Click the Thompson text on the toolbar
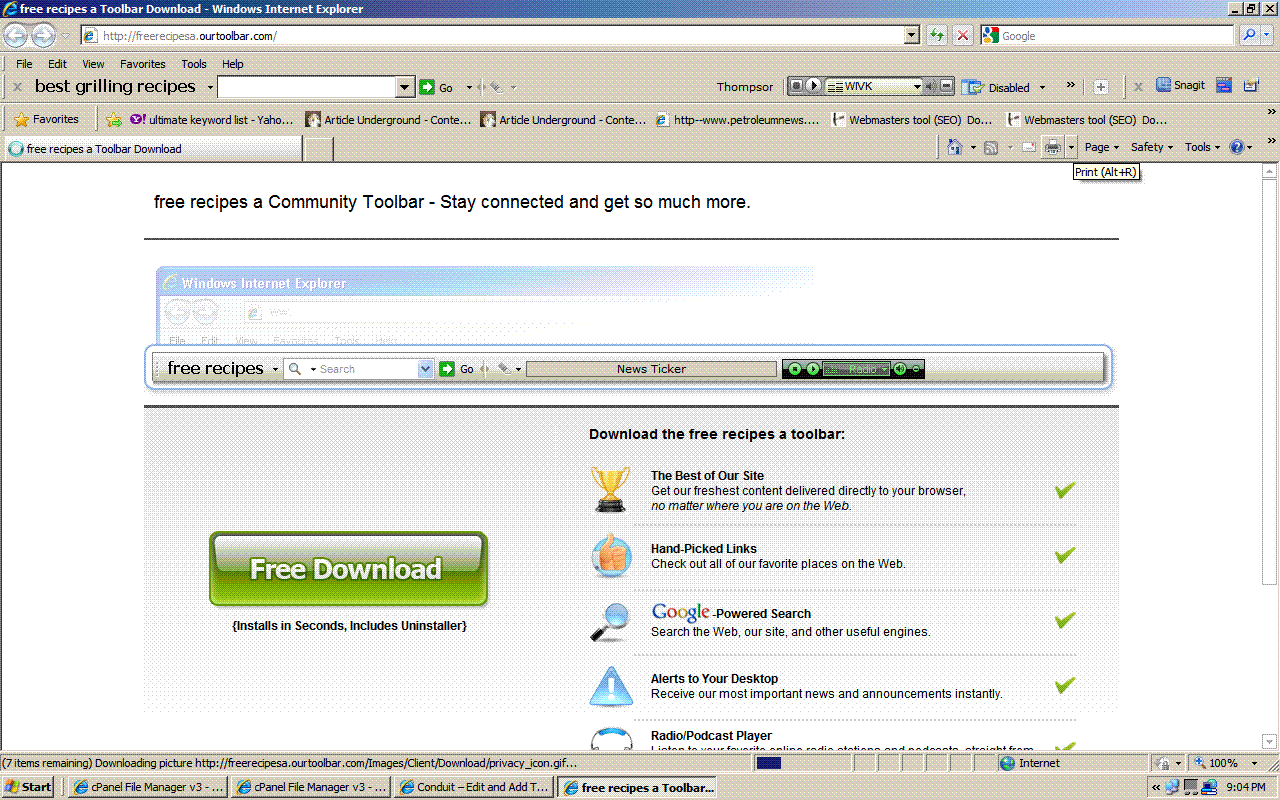This screenshot has width=1280, height=800. 745,87
